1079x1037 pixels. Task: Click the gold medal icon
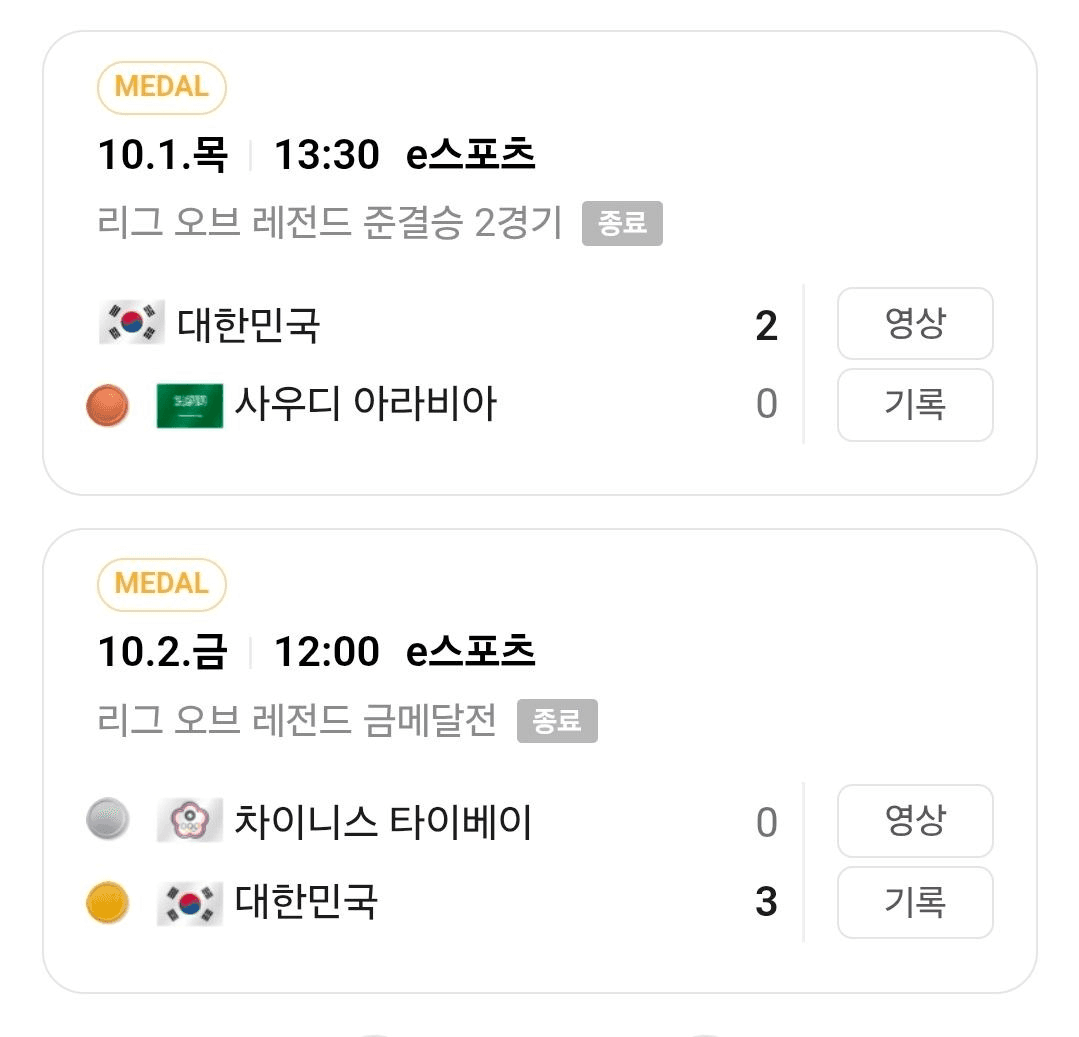pyautogui.click(x=107, y=902)
